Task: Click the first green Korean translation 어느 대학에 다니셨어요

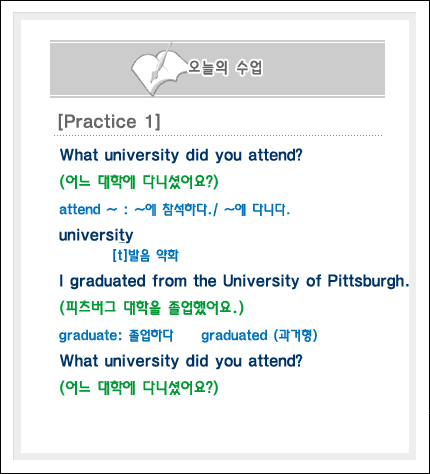Action: point(139,182)
